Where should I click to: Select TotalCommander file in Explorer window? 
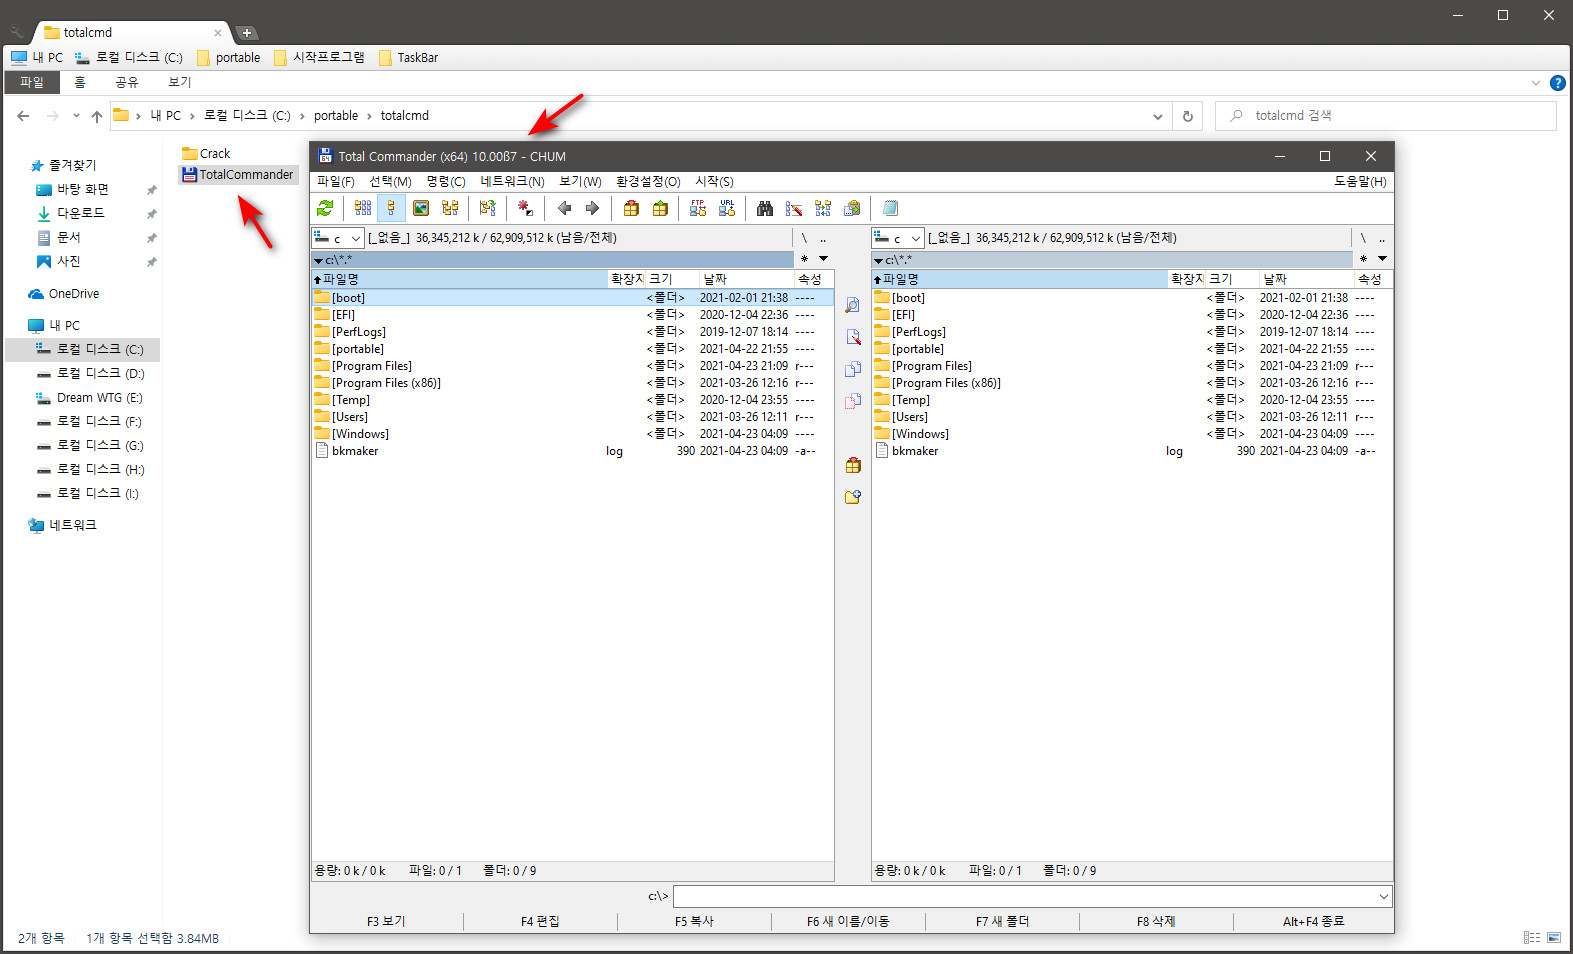(x=238, y=175)
